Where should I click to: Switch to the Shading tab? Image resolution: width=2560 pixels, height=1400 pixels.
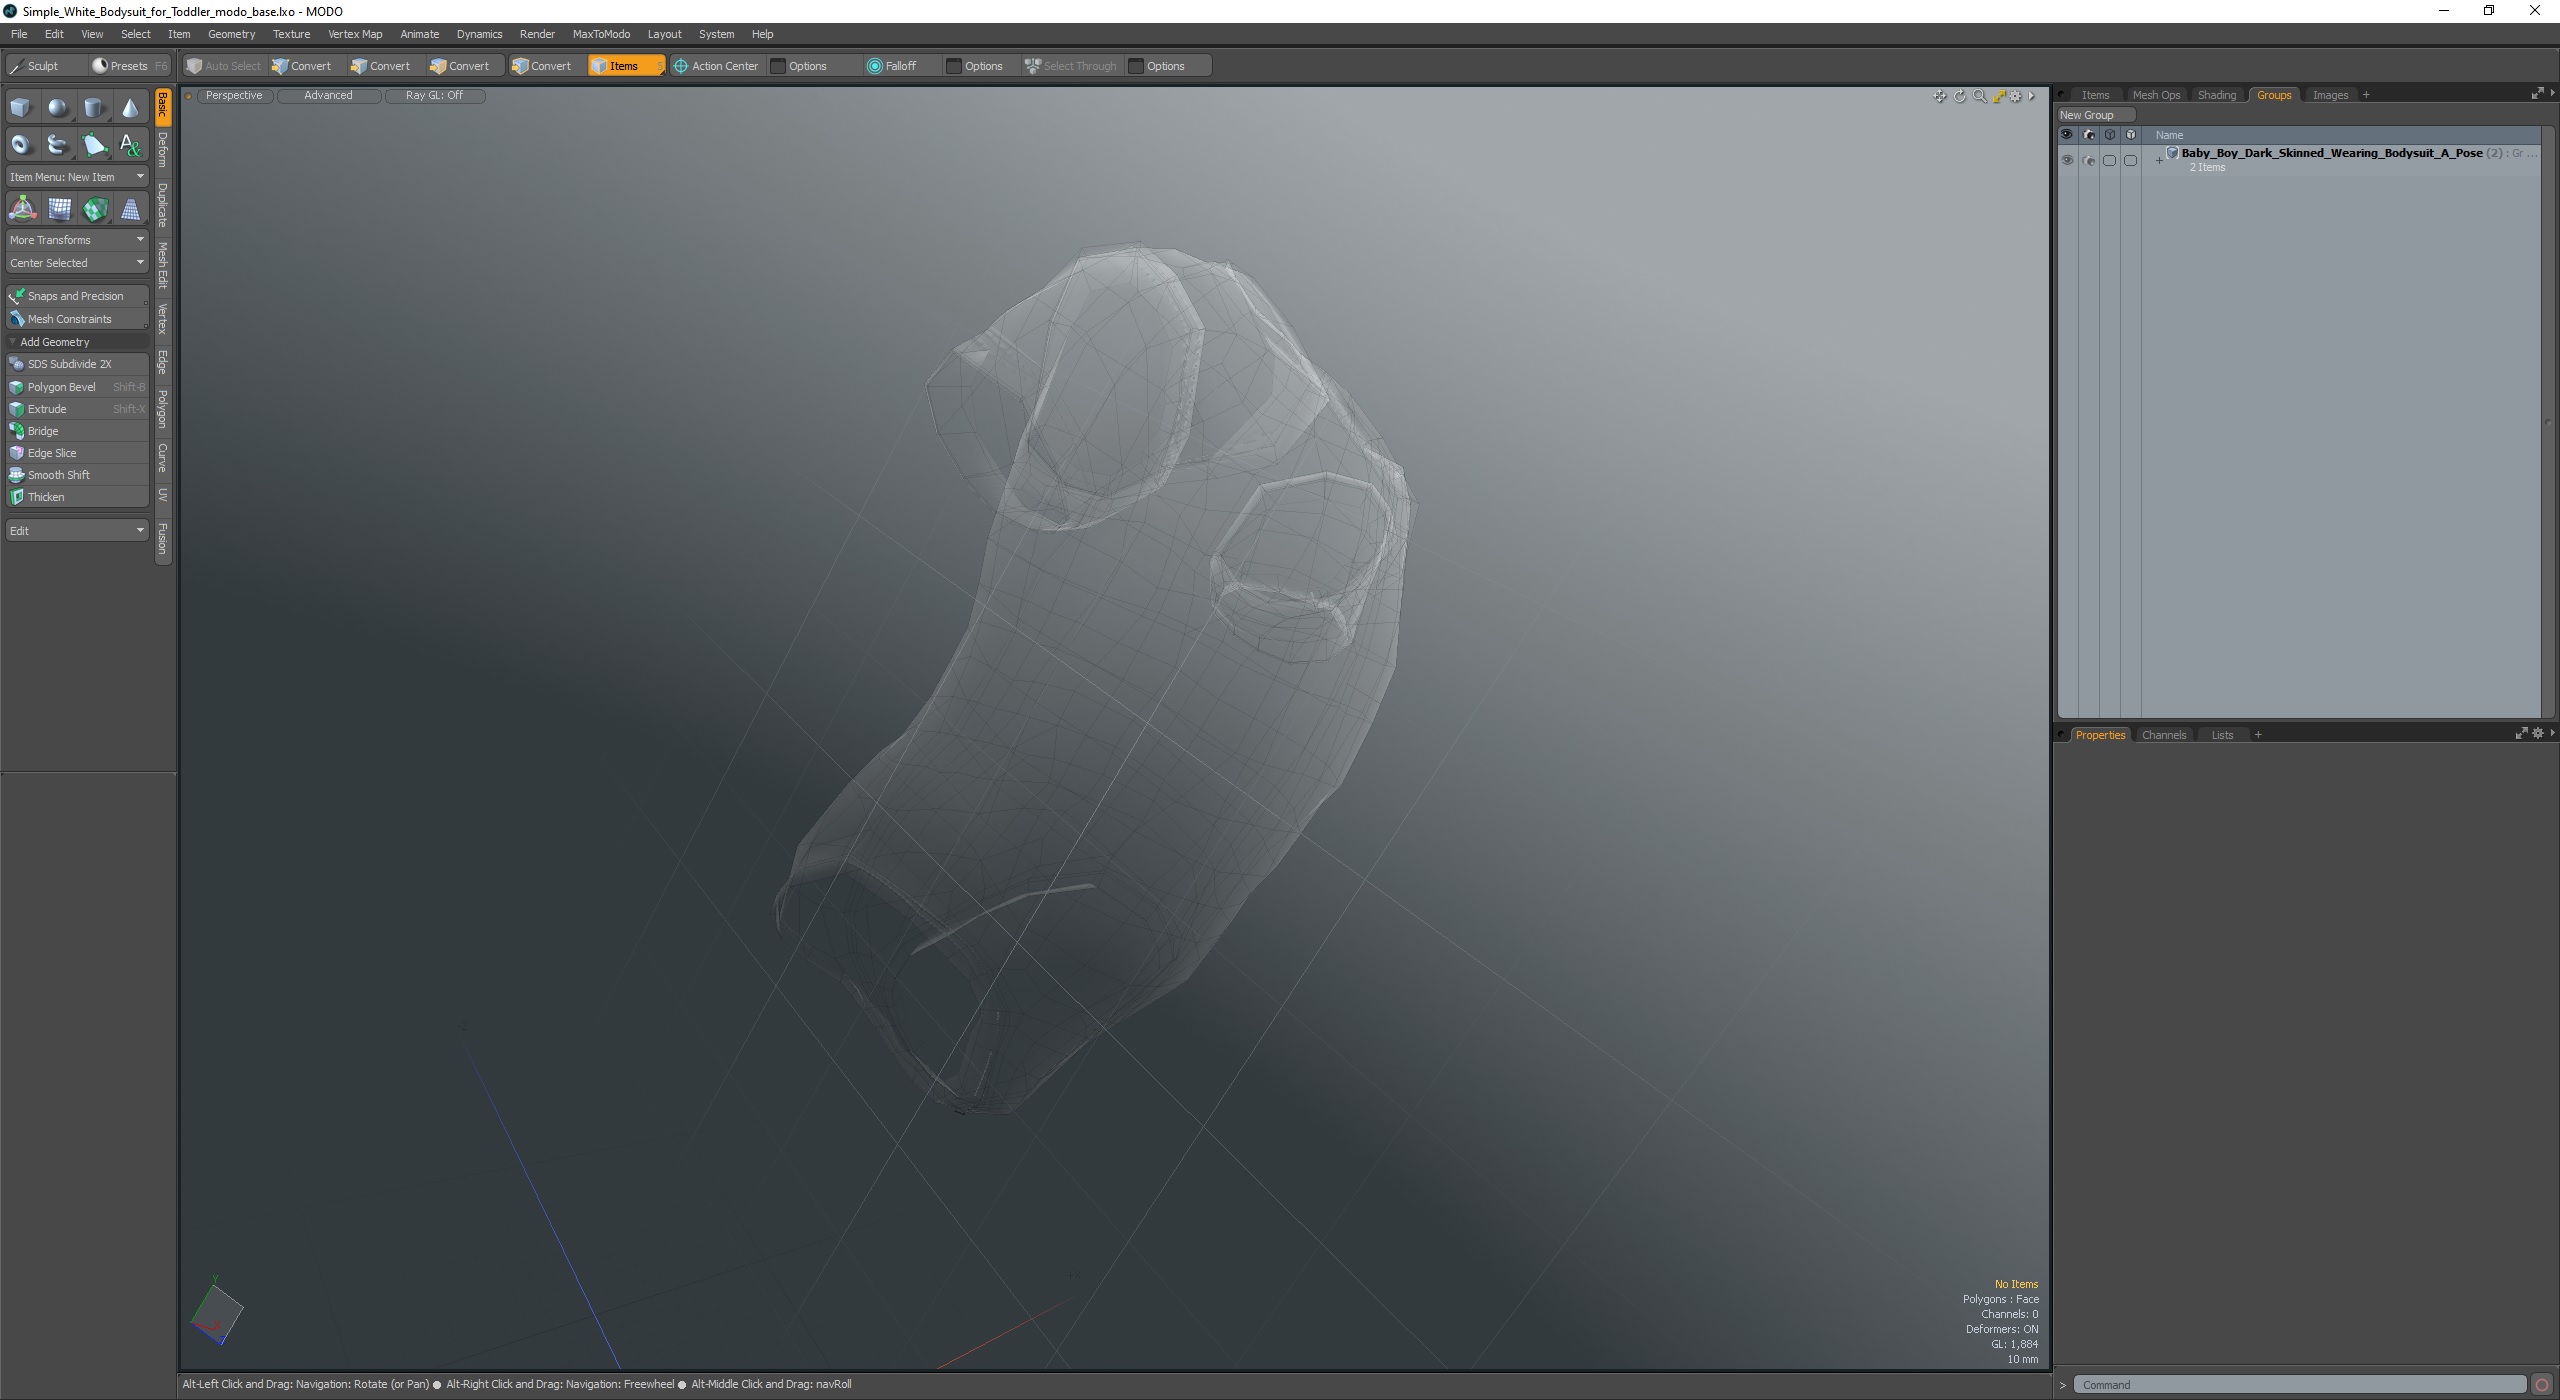tap(2216, 95)
